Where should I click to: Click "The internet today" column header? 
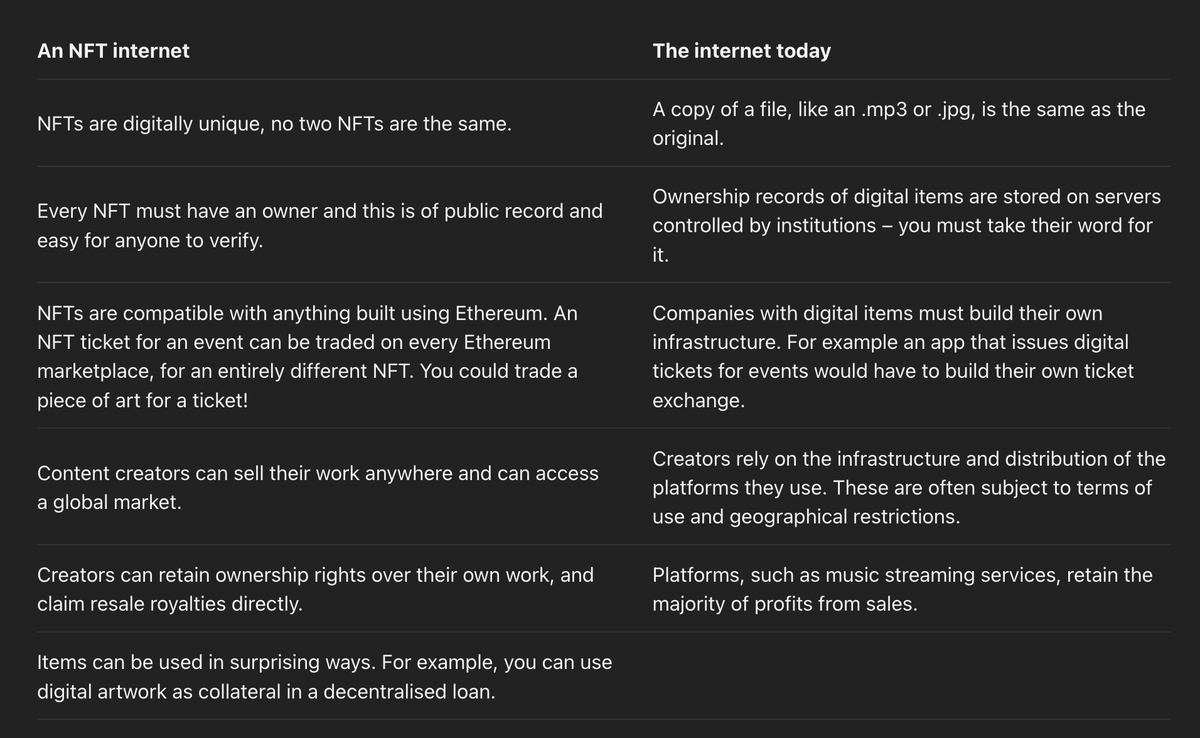tap(741, 51)
